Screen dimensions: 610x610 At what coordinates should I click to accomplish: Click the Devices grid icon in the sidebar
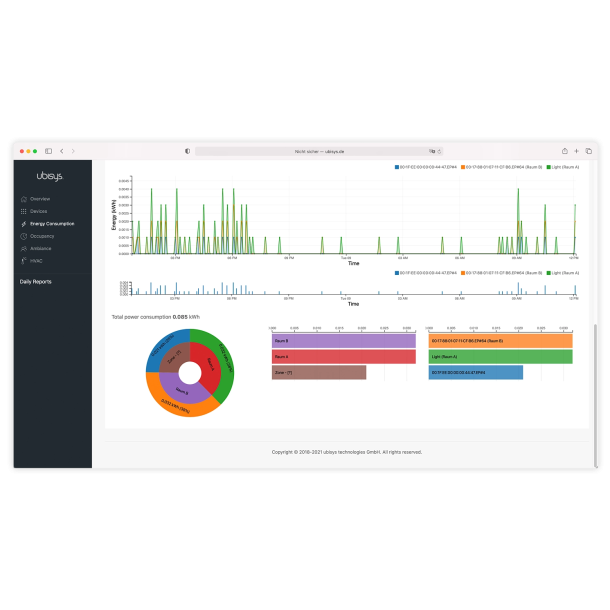(24, 211)
